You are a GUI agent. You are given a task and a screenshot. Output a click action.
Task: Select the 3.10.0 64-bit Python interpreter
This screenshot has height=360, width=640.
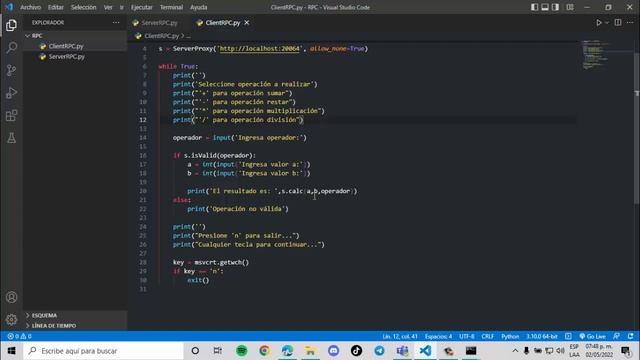[542, 336]
